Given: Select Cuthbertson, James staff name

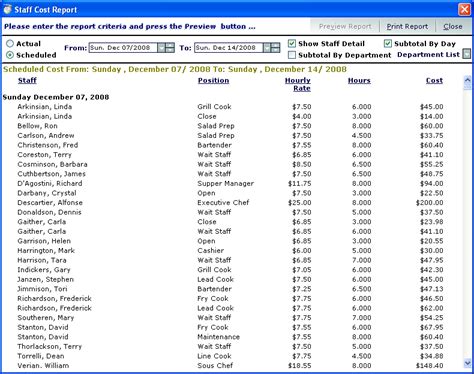Looking at the screenshot, I should click(x=51, y=174).
